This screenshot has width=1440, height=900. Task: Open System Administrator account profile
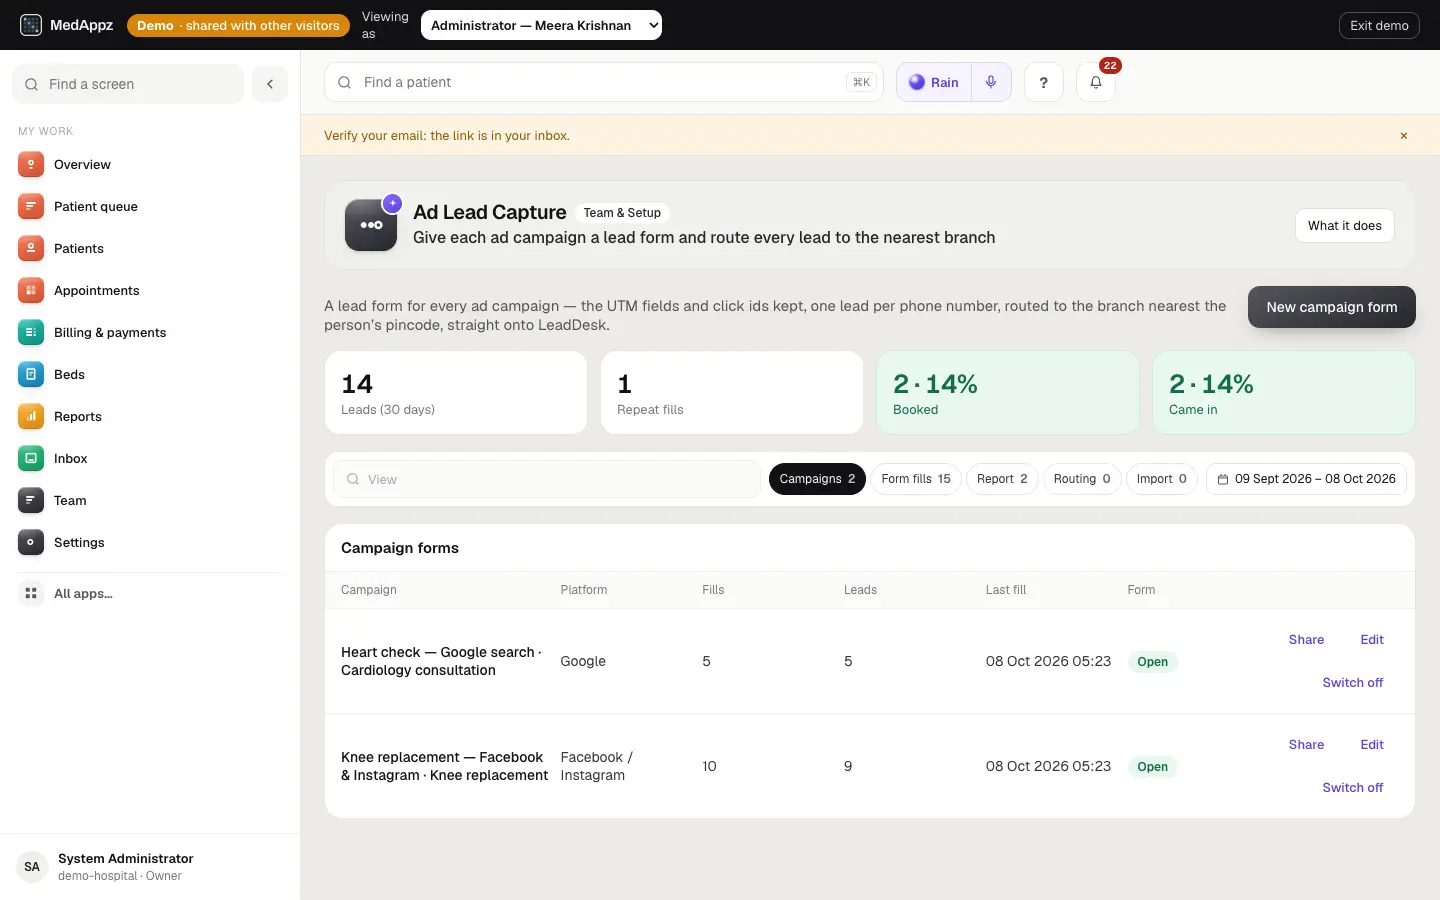(150, 867)
